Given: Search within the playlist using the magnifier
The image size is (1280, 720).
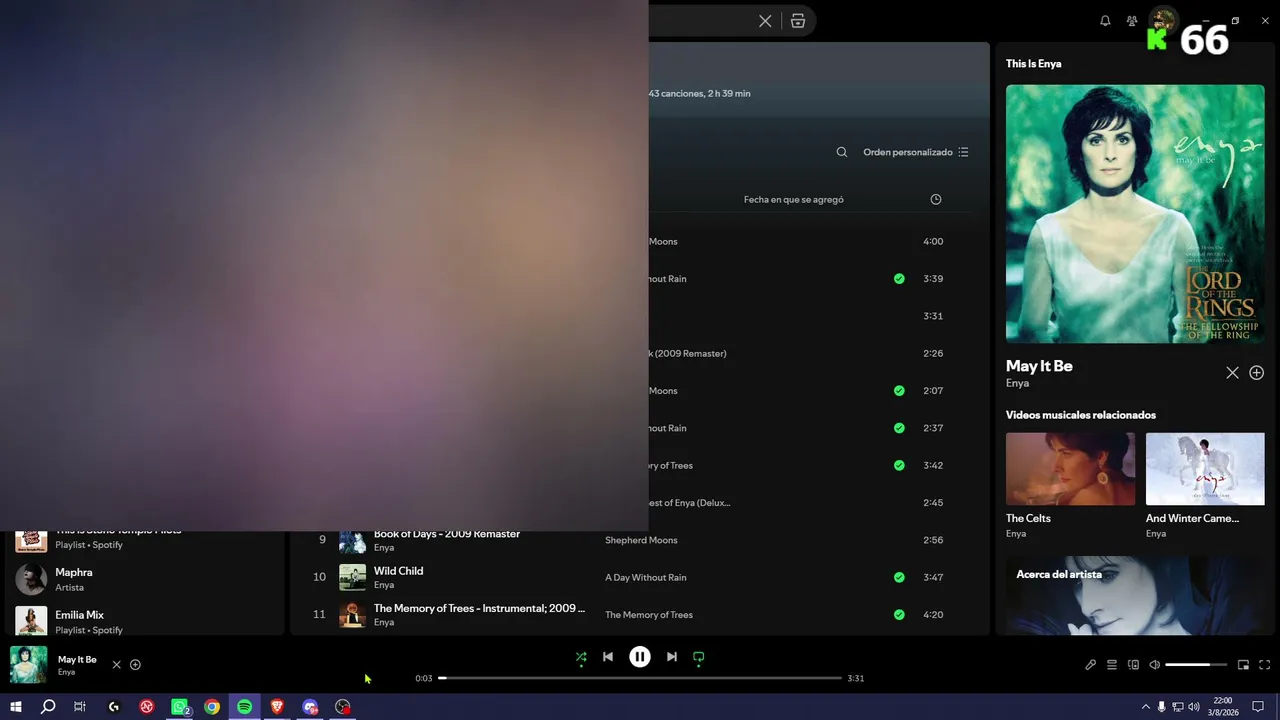Looking at the screenshot, I should 842,152.
